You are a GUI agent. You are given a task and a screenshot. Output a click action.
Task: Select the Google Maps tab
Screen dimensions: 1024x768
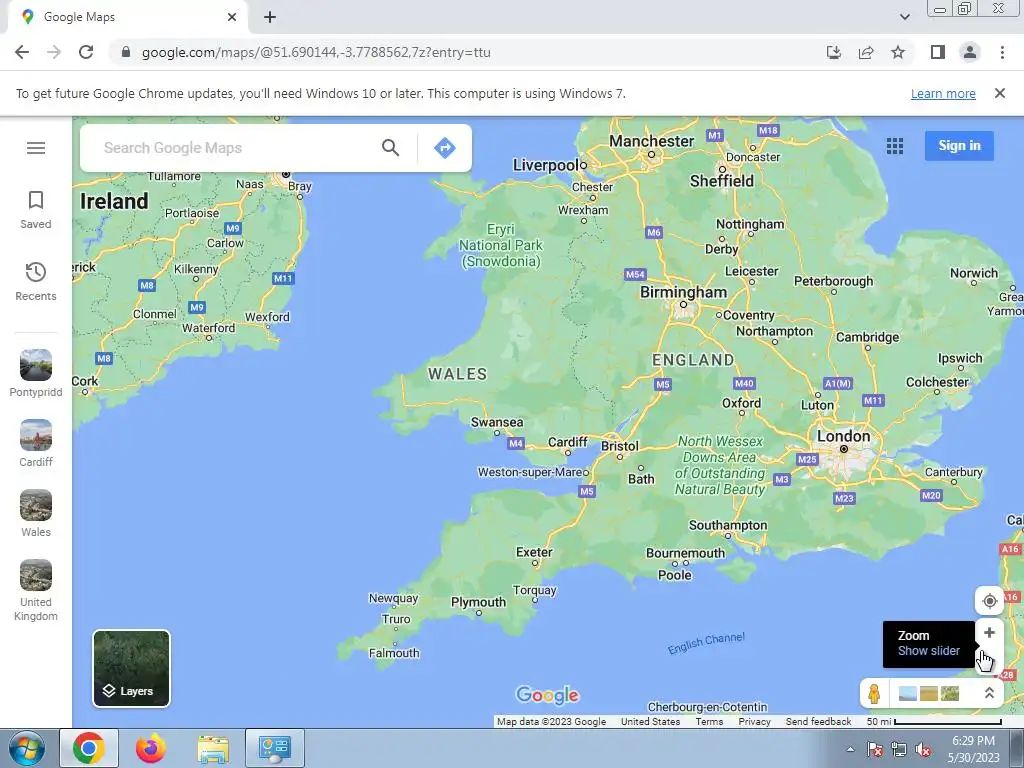(128, 17)
